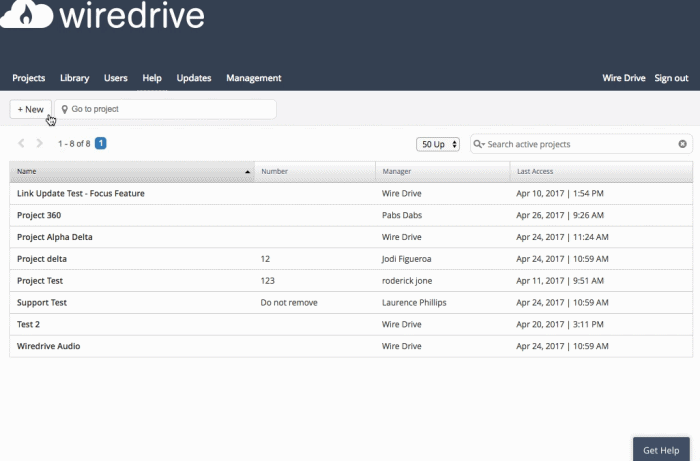
Task: Open search options magnifier icon
Action: (479, 144)
